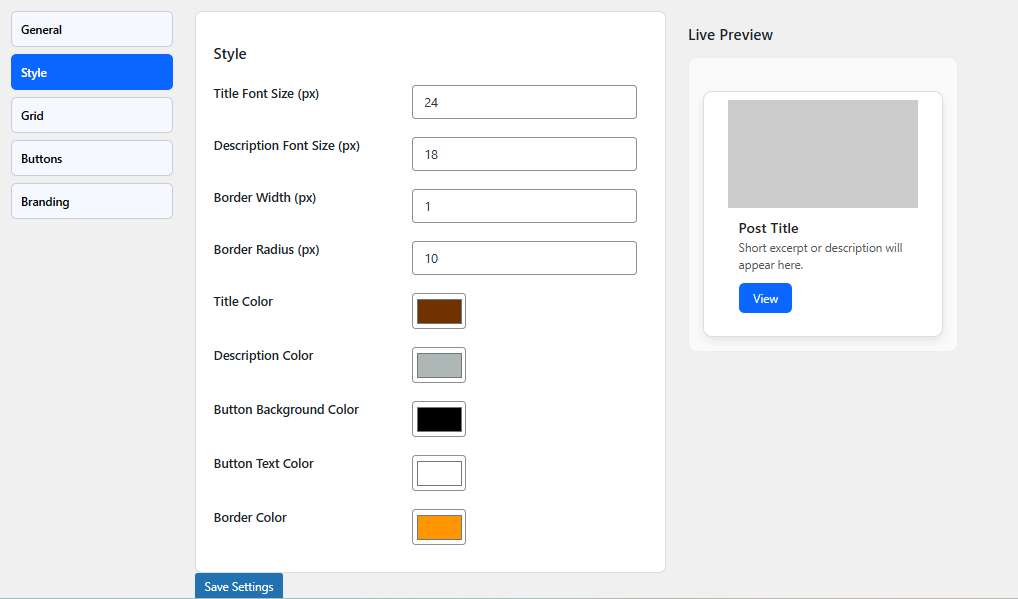The image size is (1018, 599).
Task: Switch to the Branding tab
Action: tap(91, 201)
